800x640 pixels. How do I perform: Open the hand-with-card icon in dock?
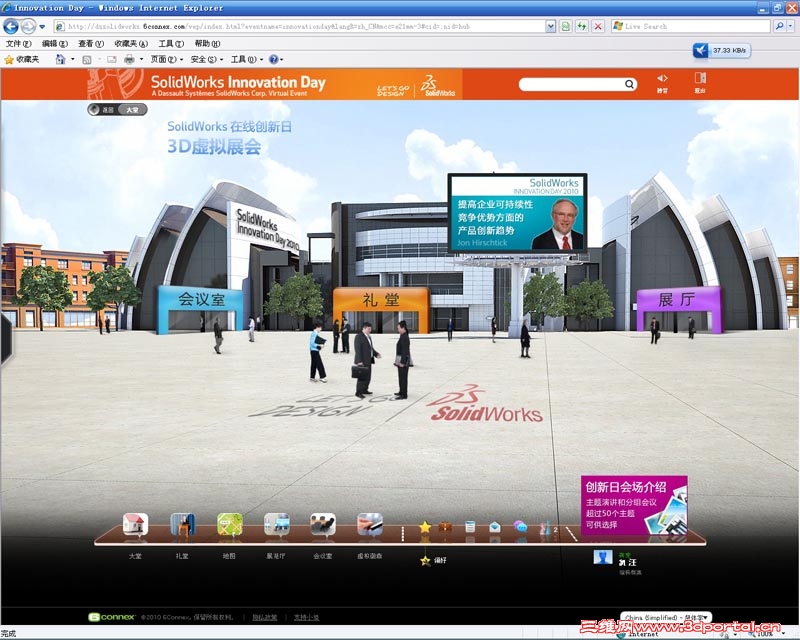pos(370,525)
